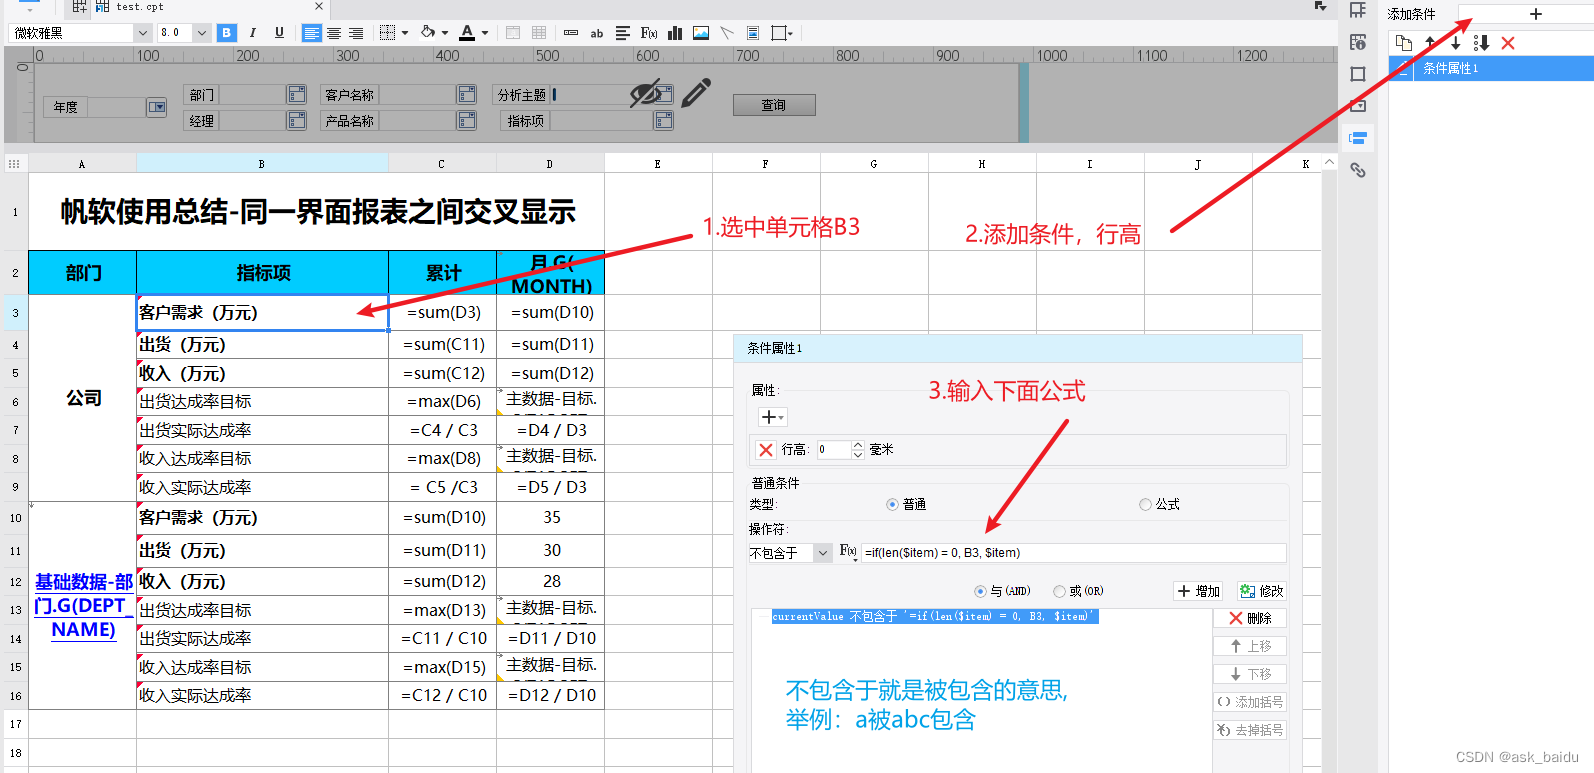
Task: Close the test.cpt tab
Action: tap(319, 7)
